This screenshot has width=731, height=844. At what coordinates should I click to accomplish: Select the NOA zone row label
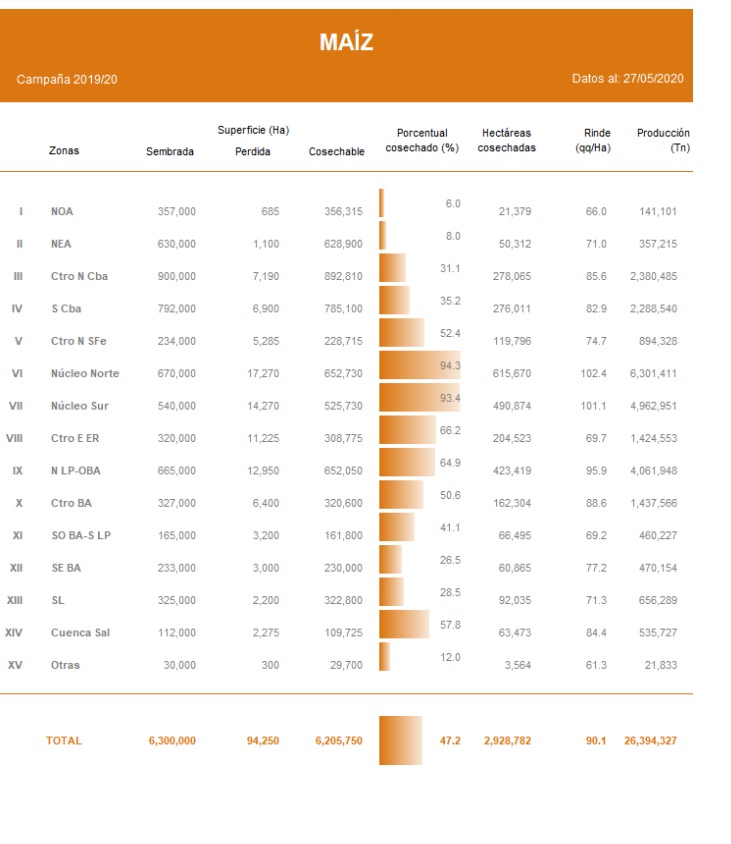coord(62,212)
